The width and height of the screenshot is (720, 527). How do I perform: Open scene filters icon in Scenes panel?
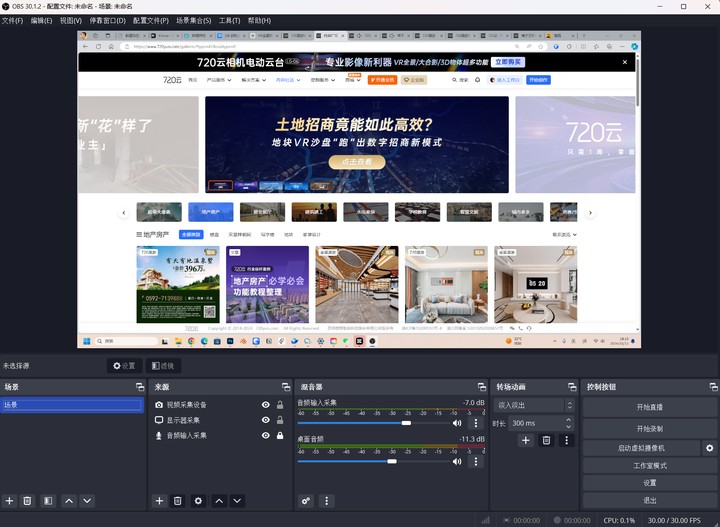48,501
